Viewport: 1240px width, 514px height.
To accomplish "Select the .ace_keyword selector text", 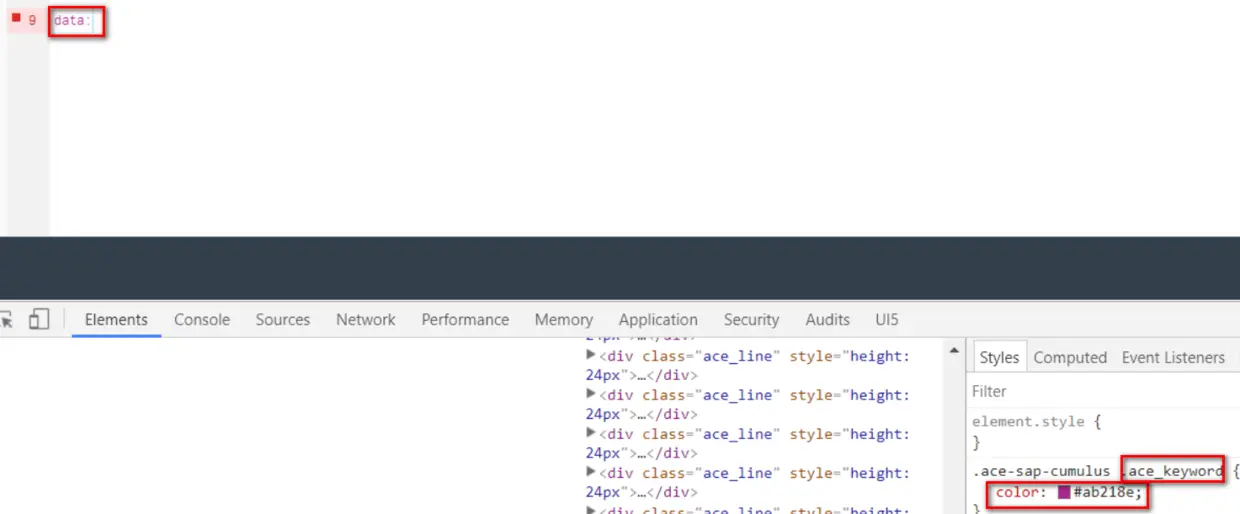I will click(x=1174, y=470).
